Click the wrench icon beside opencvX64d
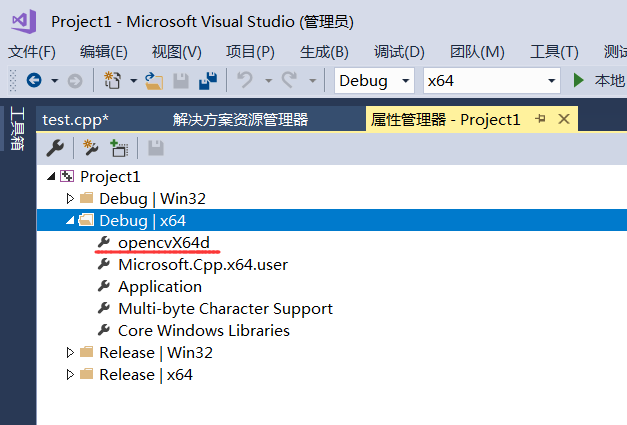 pos(104,242)
